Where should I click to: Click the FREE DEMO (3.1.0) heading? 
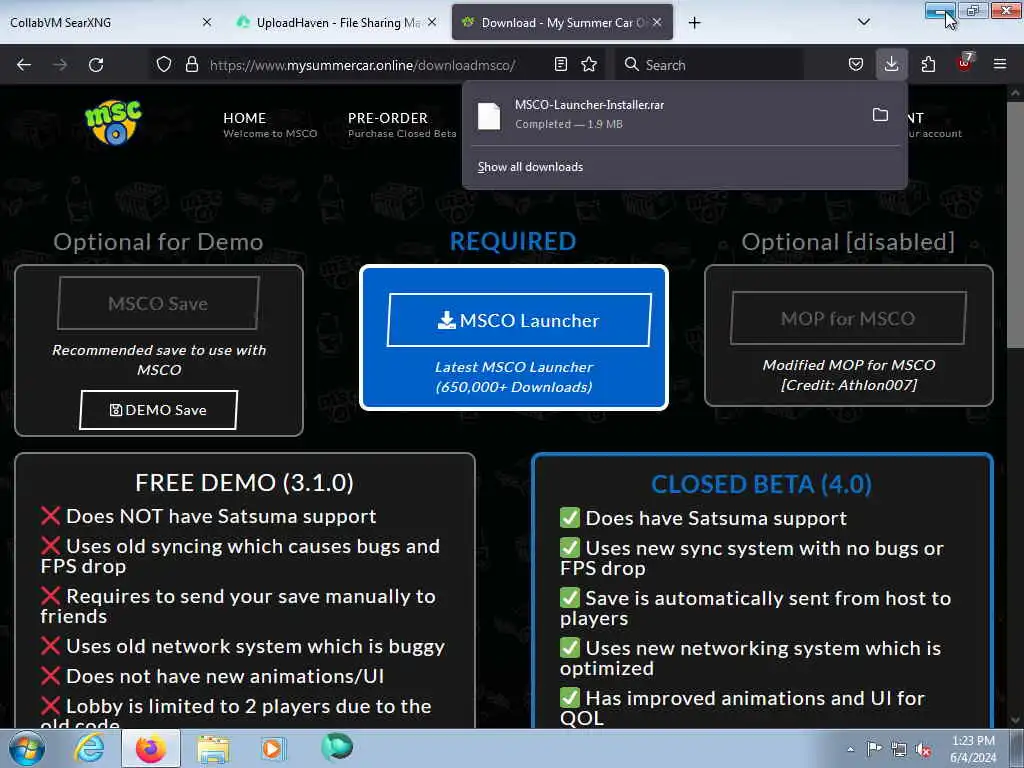(x=244, y=483)
